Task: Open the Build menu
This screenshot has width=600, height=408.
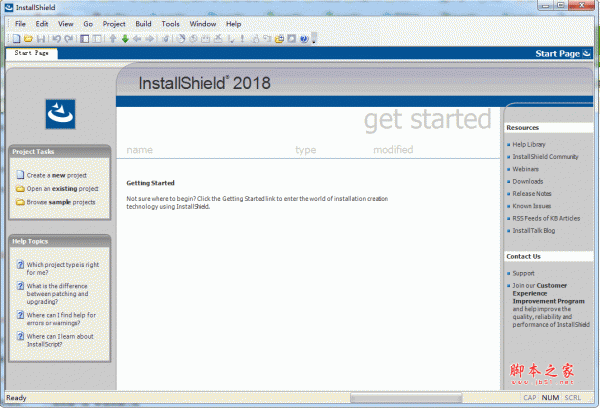Action: pos(143,24)
